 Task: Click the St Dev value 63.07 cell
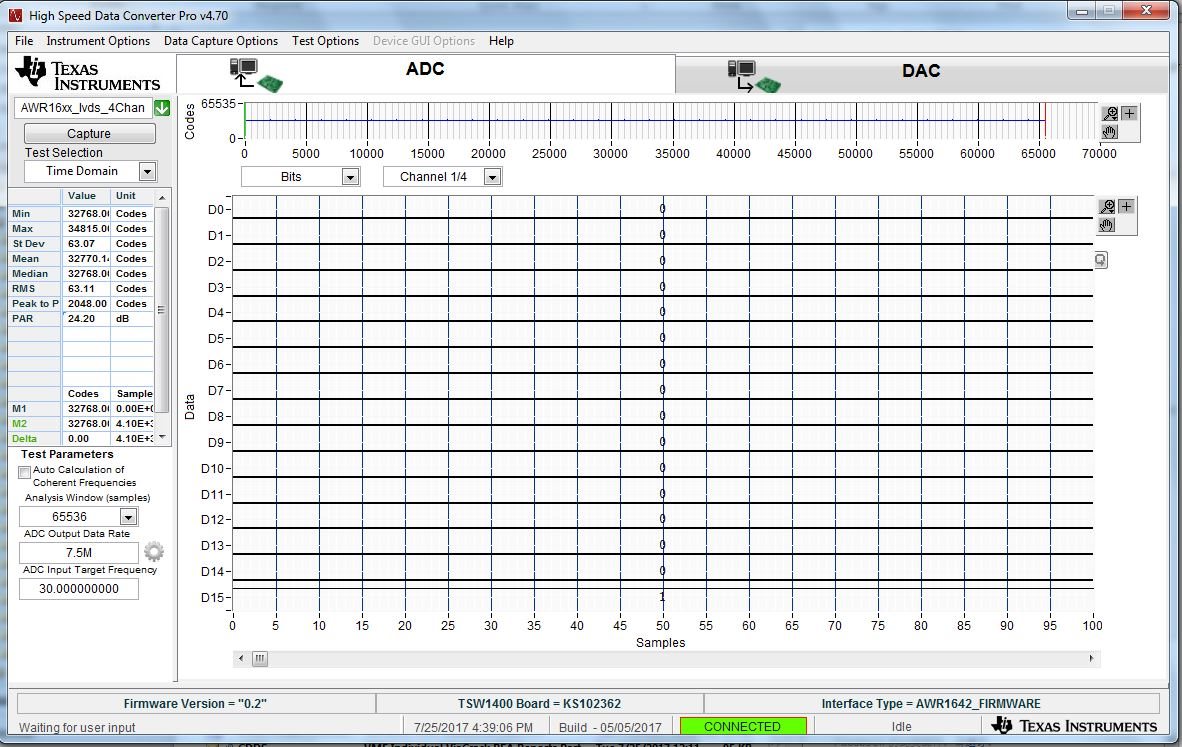(x=87, y=244)
